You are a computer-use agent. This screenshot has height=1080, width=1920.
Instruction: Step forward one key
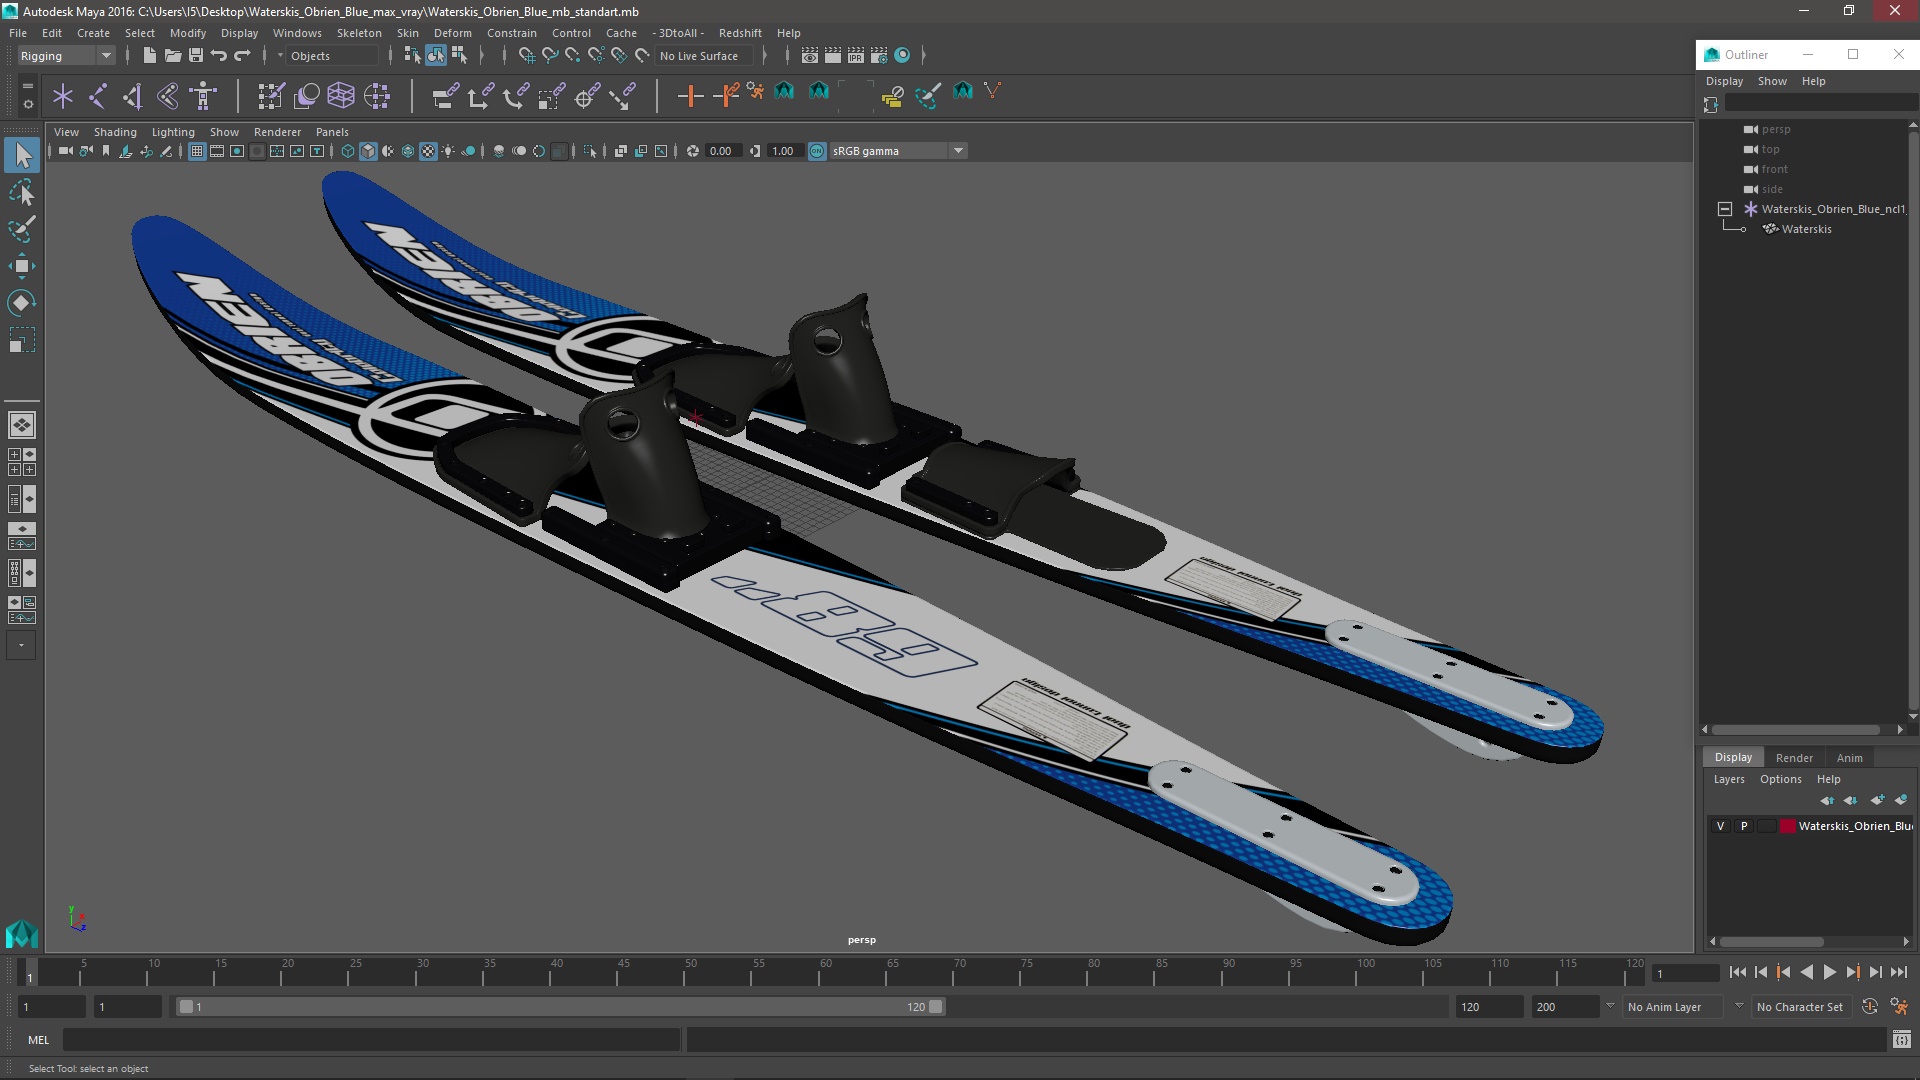coord(1852,972)
